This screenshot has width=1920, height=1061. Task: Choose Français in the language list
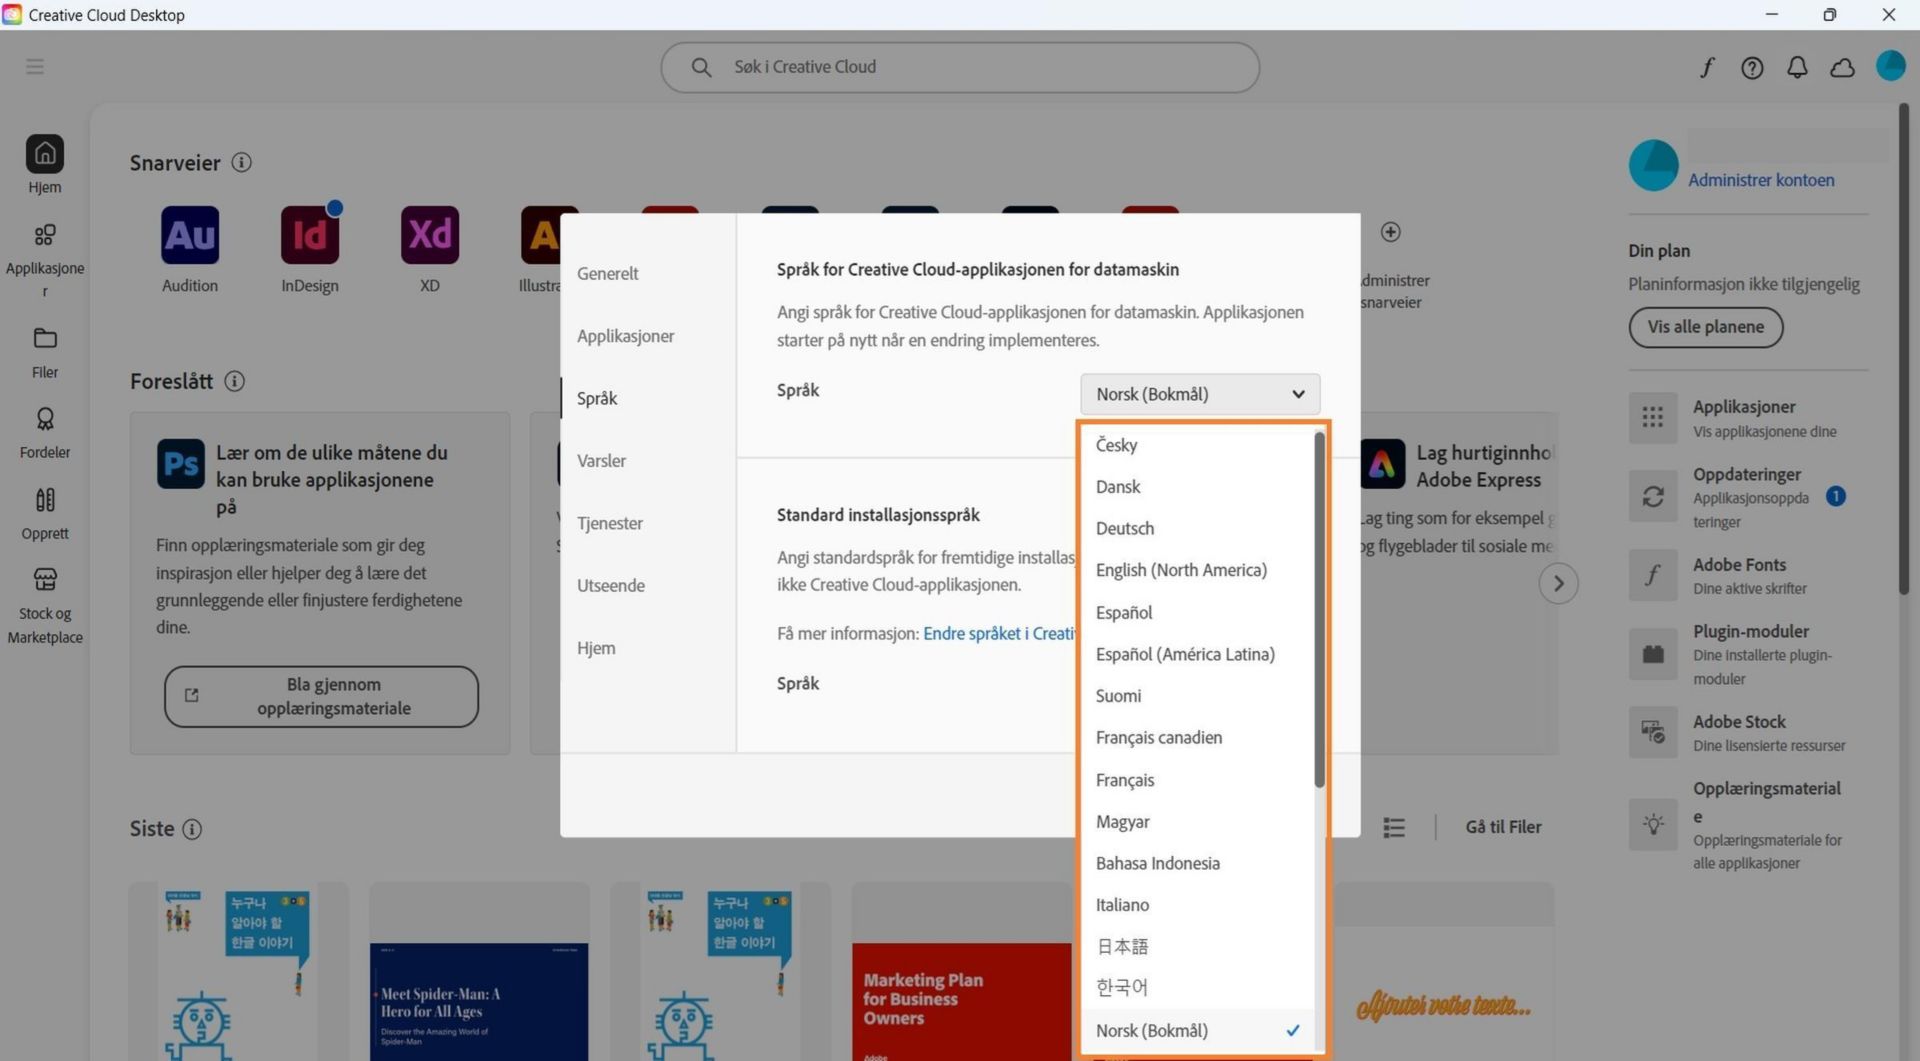pos(1198,780)
